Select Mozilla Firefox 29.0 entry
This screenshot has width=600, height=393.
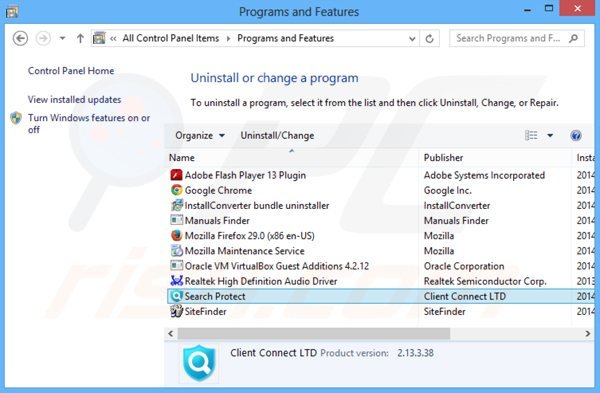(249, 236)
